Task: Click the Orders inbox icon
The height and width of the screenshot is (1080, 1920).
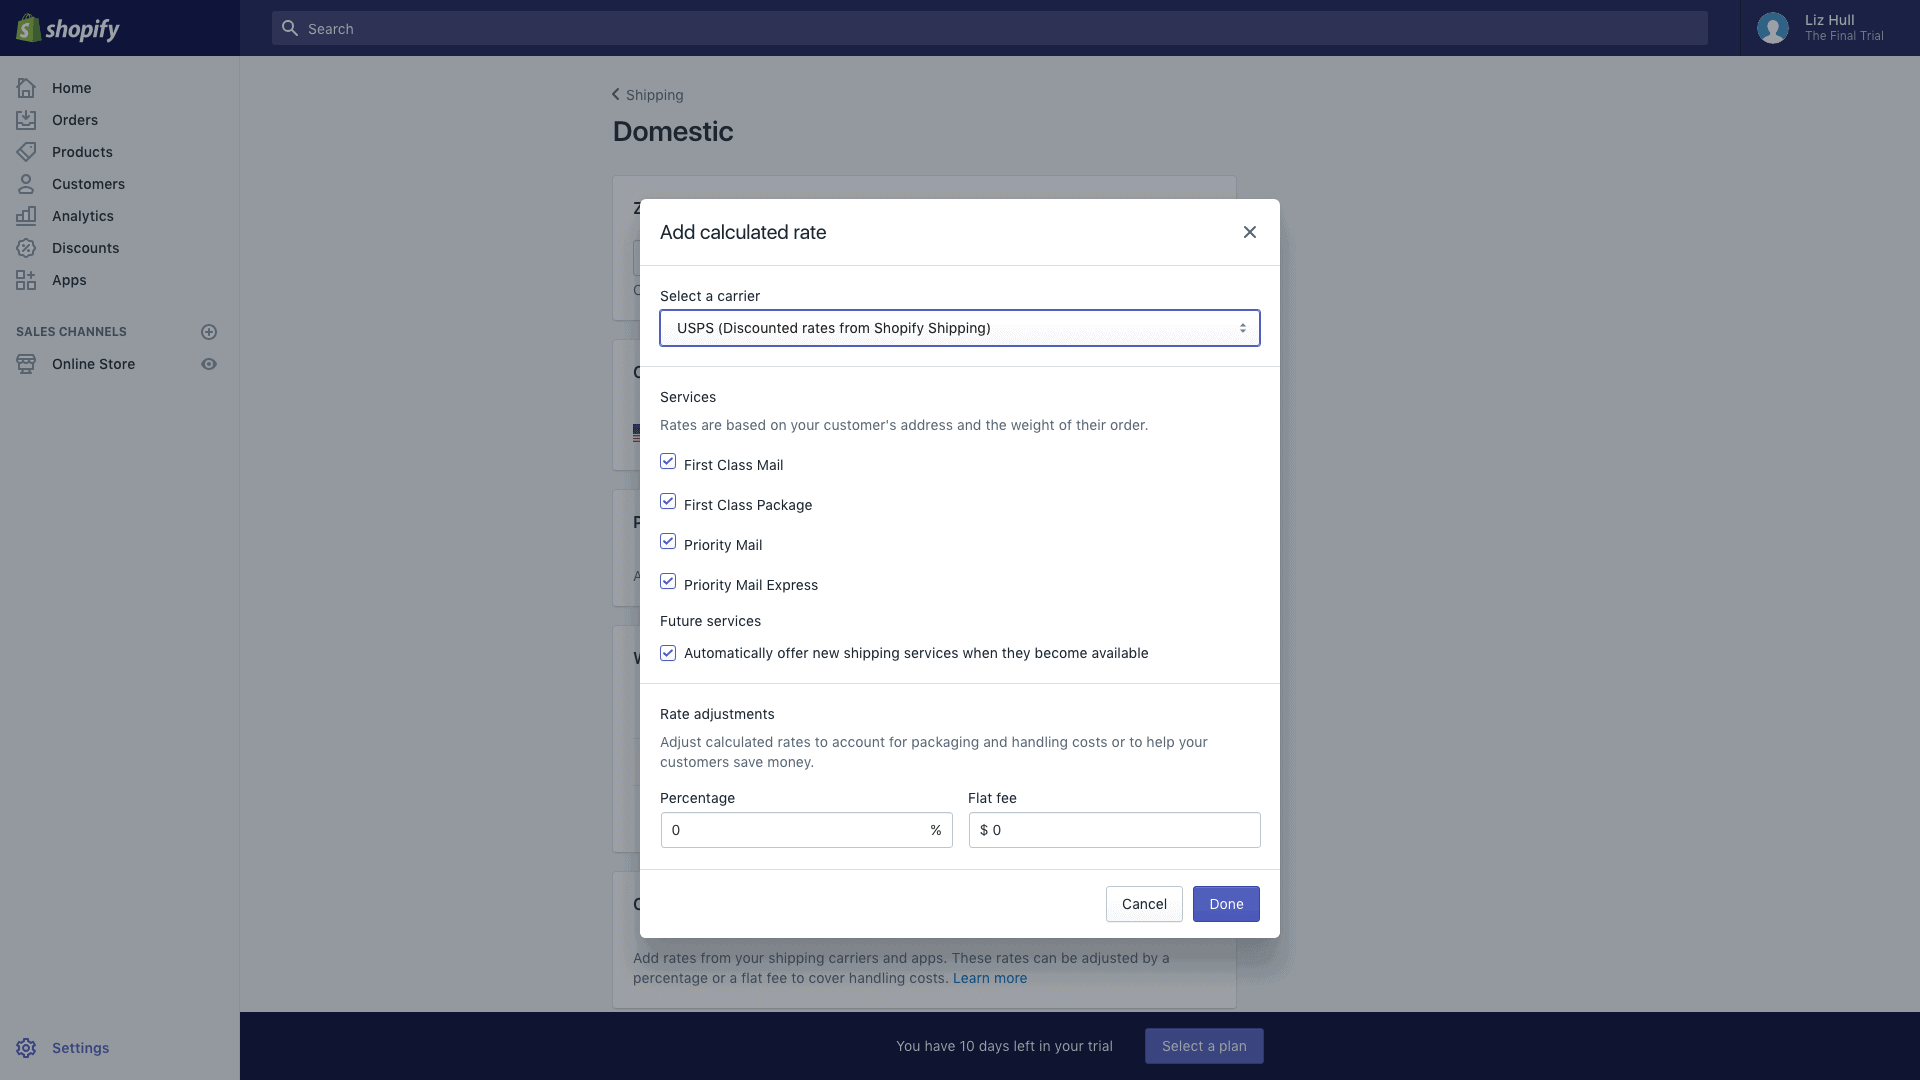Action: pos(26,120)
